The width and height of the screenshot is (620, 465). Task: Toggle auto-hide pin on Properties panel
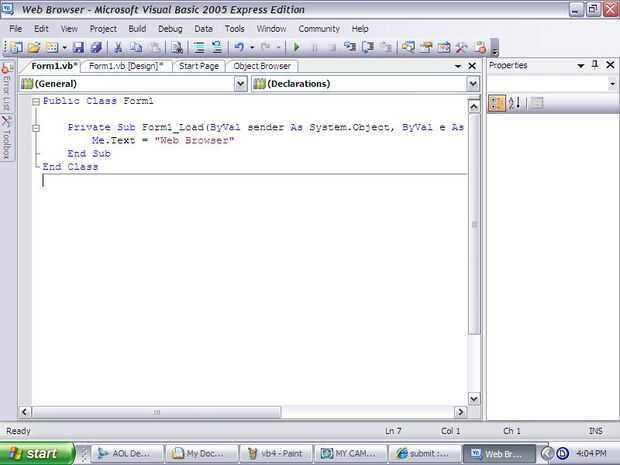pyautogui.click(x=595, y=65)
